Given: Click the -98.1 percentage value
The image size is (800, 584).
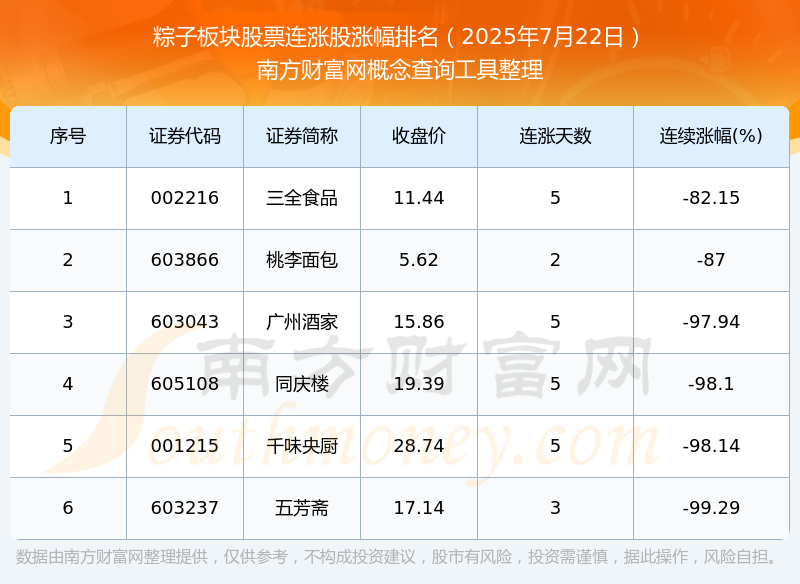Looking at the screenshot, I should [711, 384].
